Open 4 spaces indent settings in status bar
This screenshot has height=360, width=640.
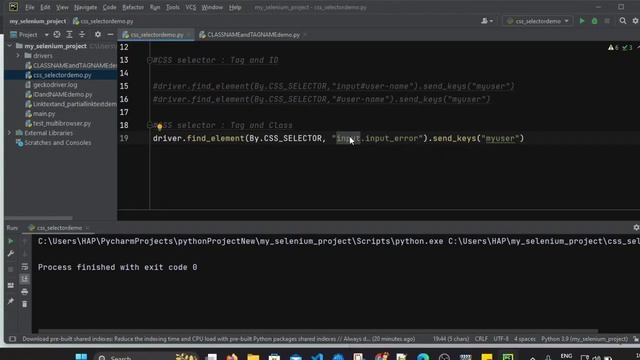524,339
